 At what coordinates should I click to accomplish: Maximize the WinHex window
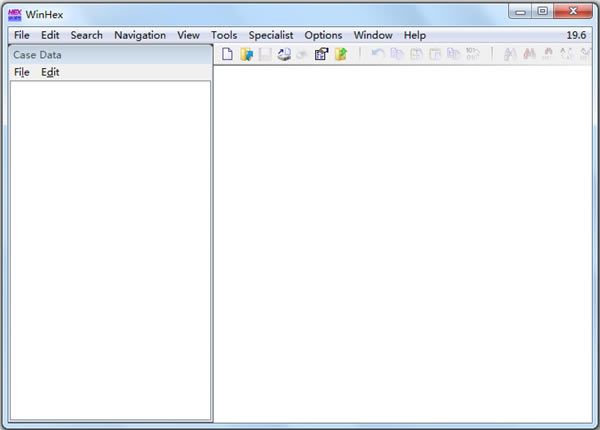(x=542, y=11)
